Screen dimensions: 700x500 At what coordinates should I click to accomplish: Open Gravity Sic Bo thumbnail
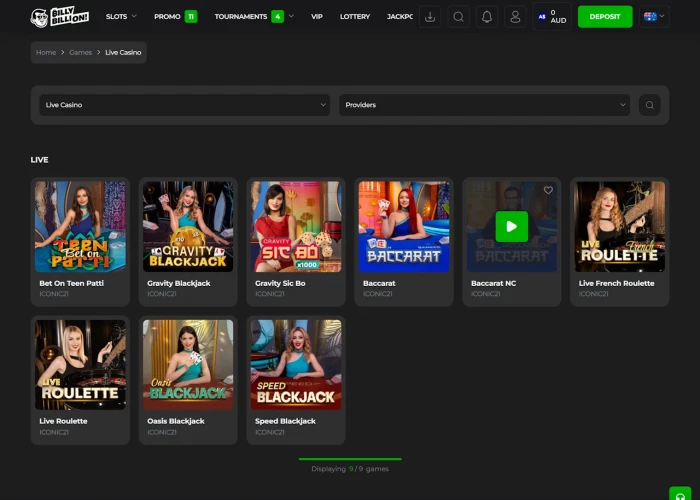coord(296,226)
